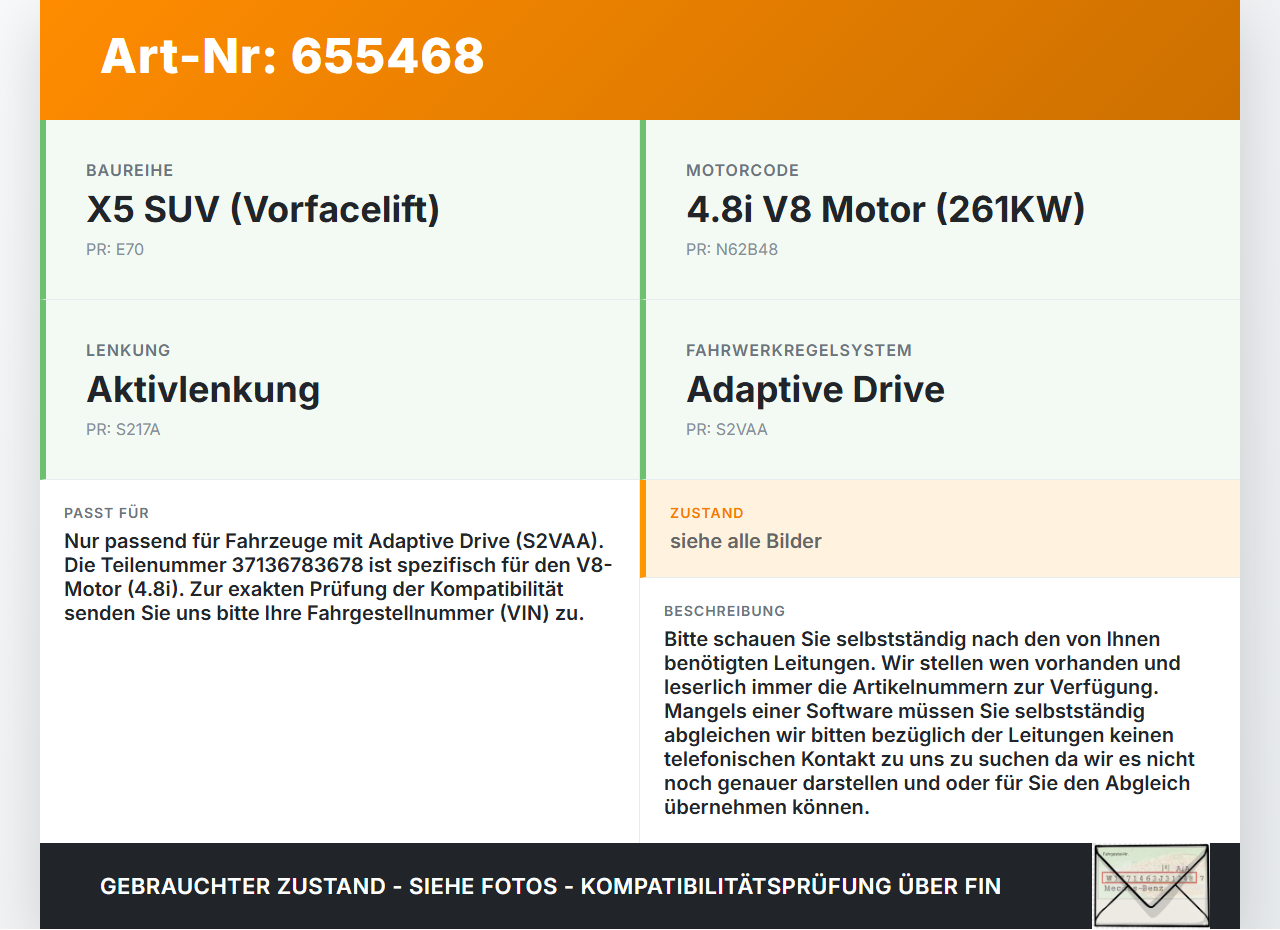Click the ZUSTAND label
This screenshot has width=1280, height=930.
707,513
